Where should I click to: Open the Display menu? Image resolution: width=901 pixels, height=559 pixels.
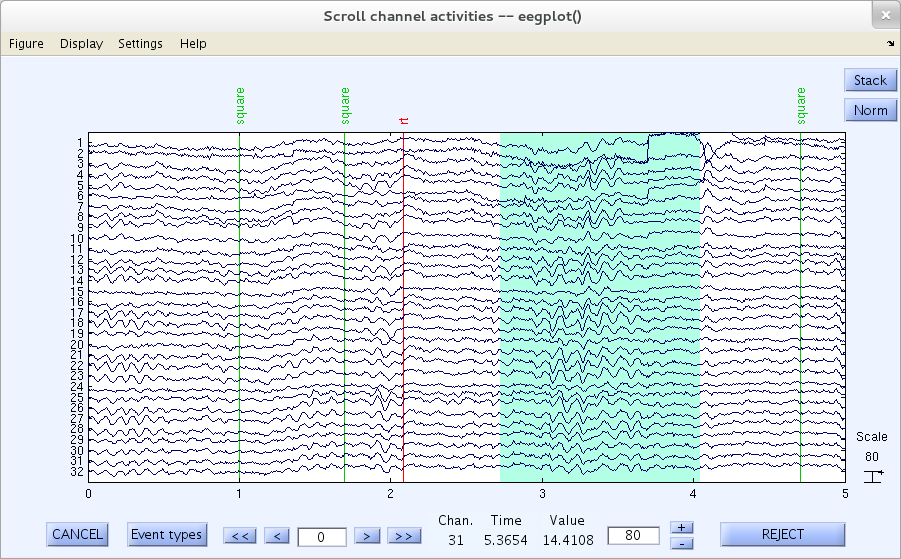[81, 44]
